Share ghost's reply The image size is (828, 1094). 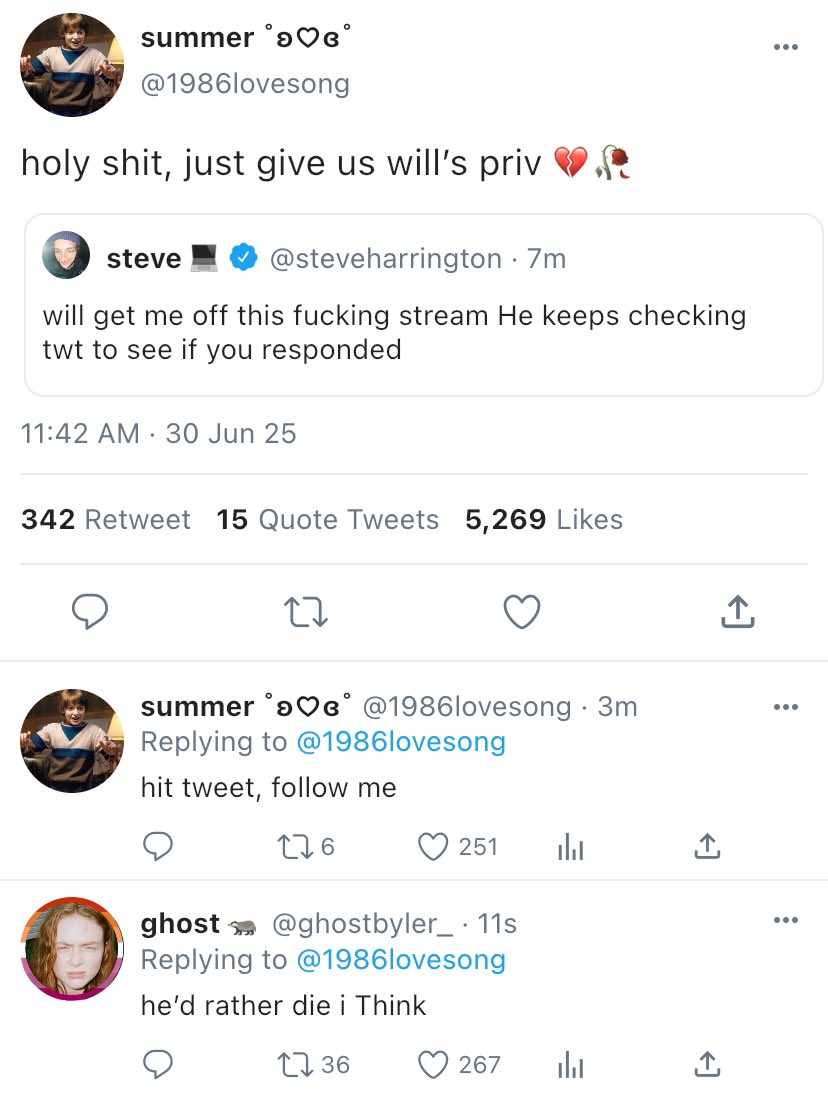click(706, 1065)
